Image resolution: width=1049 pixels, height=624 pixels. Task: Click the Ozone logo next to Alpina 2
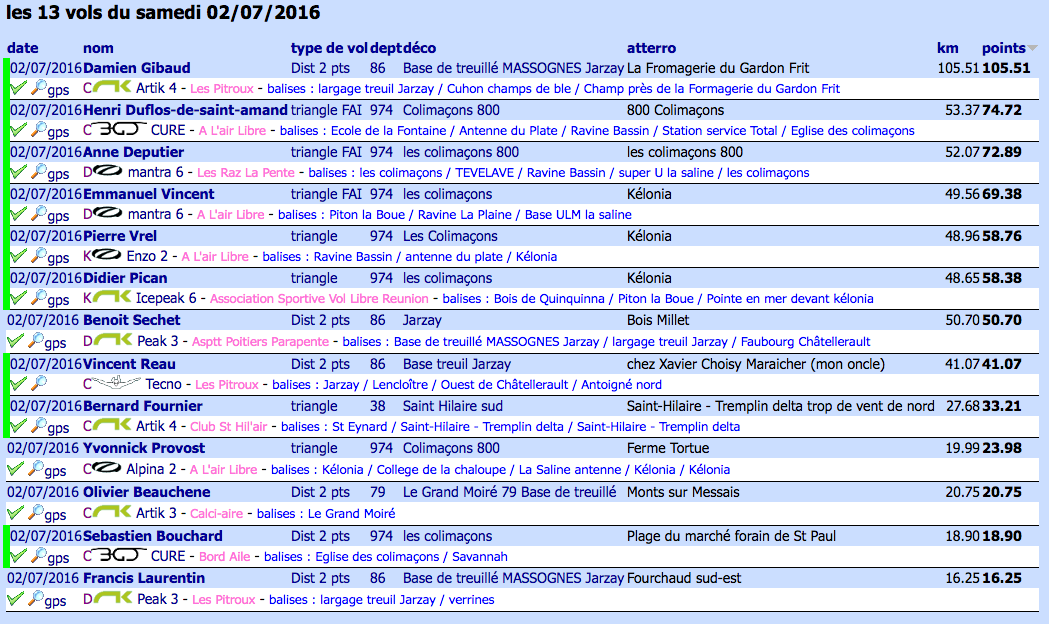107,468
